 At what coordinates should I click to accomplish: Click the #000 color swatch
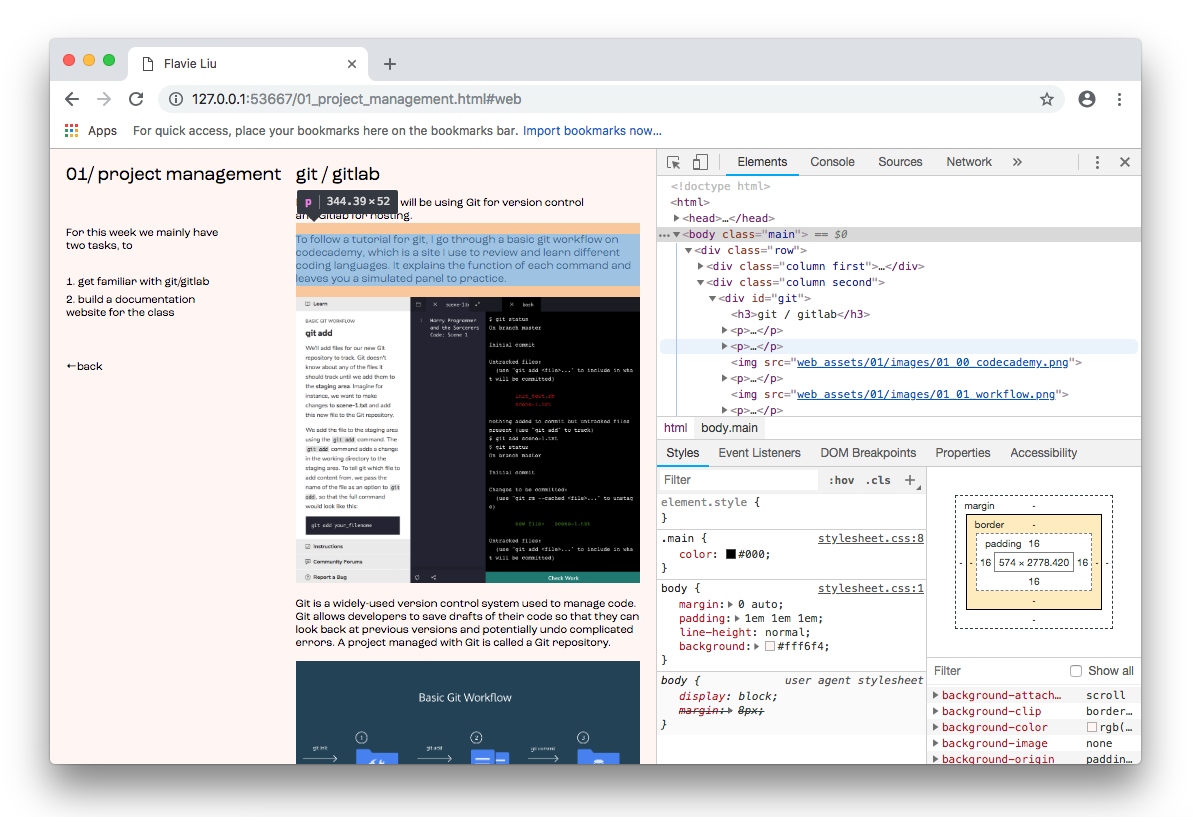(x=730, y=555)
